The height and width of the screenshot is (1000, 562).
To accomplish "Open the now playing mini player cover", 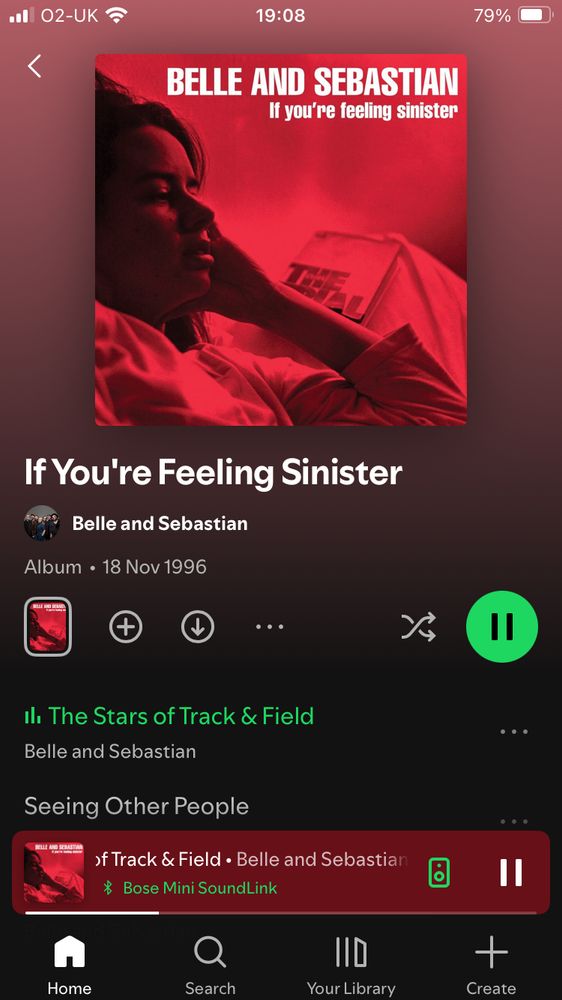I will point(54,872).
